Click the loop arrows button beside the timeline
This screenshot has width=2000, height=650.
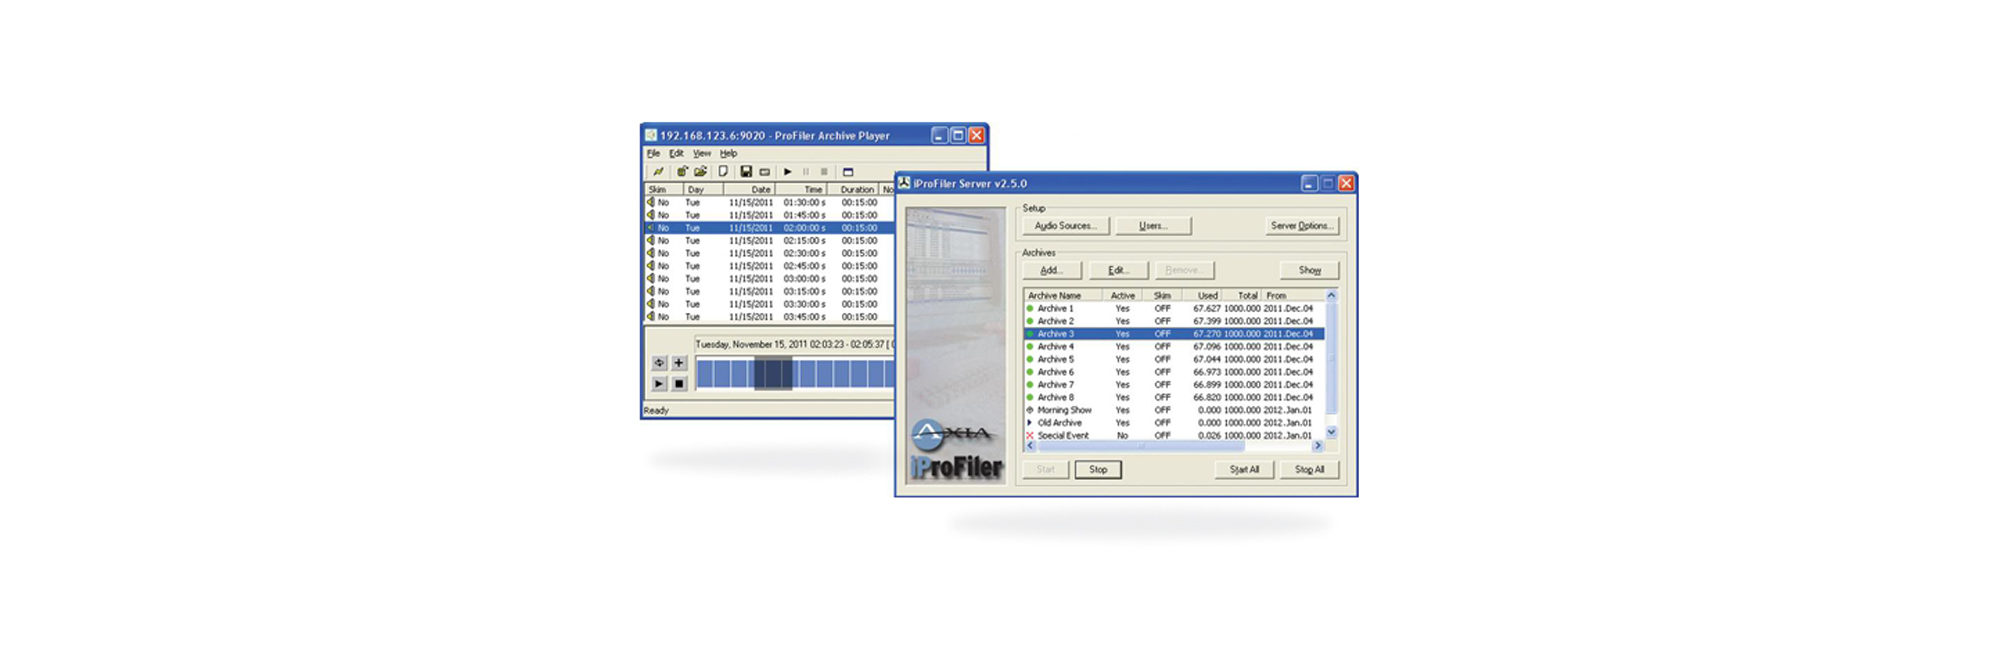coord(659,363)
